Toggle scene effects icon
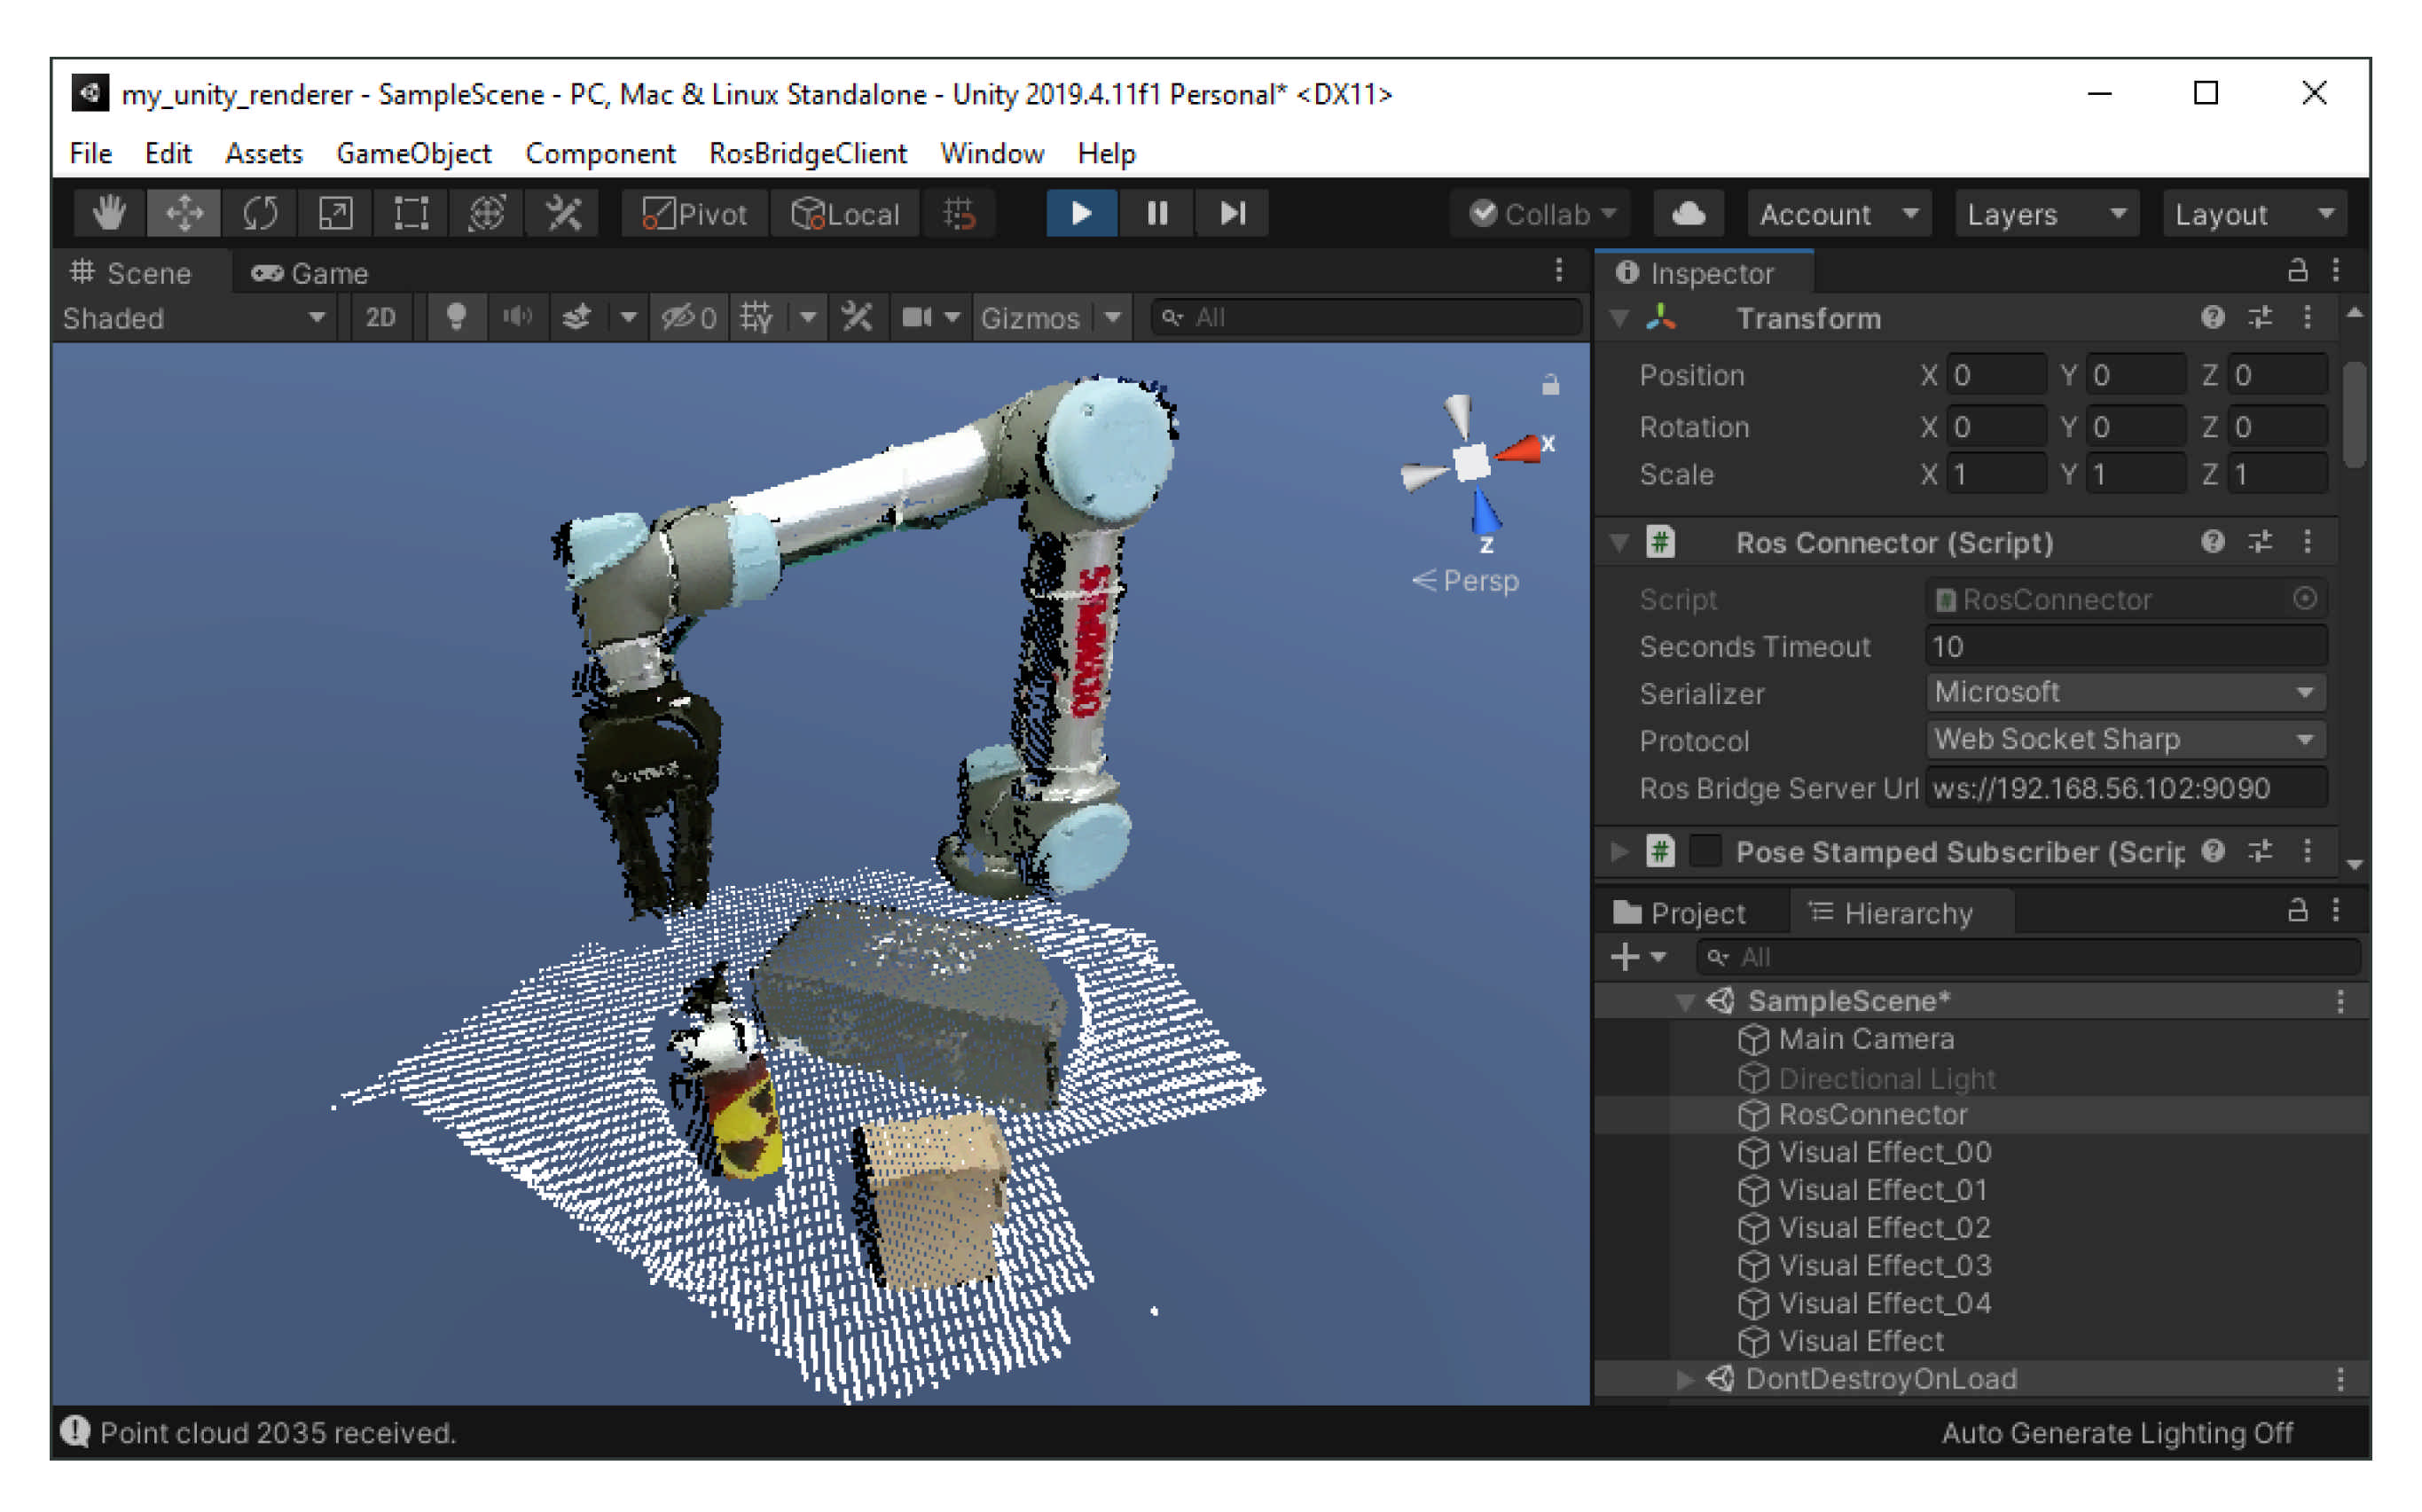 577,318
